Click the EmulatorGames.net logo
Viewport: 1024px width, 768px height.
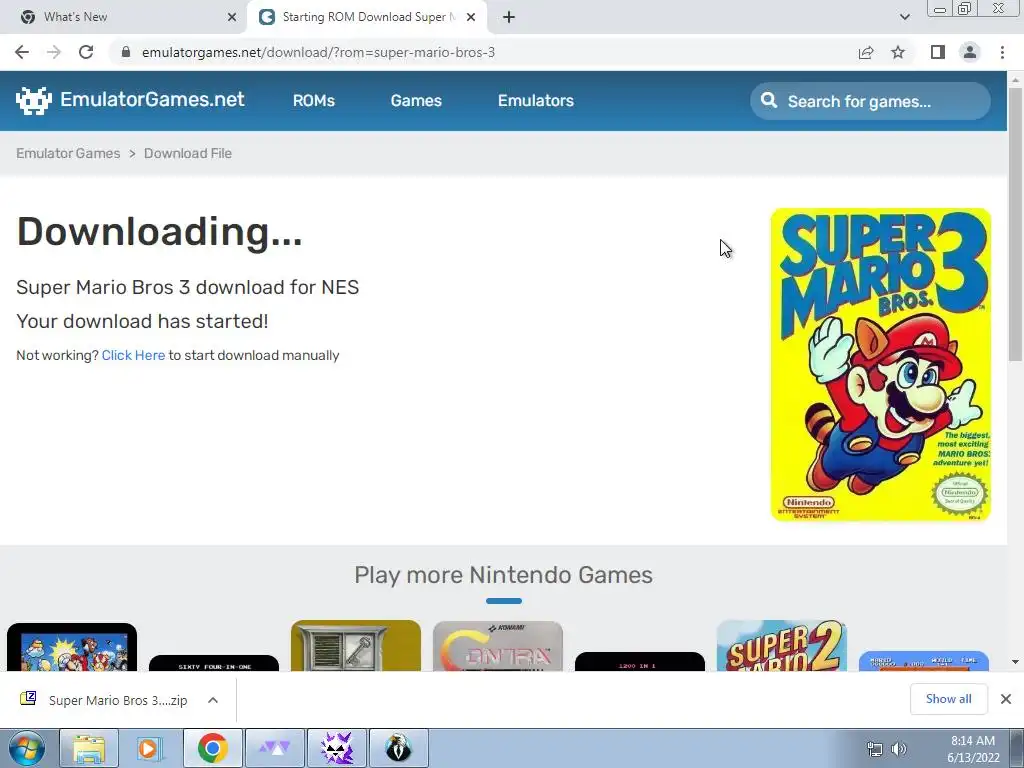pyautogui.click(x=130, y=100)
